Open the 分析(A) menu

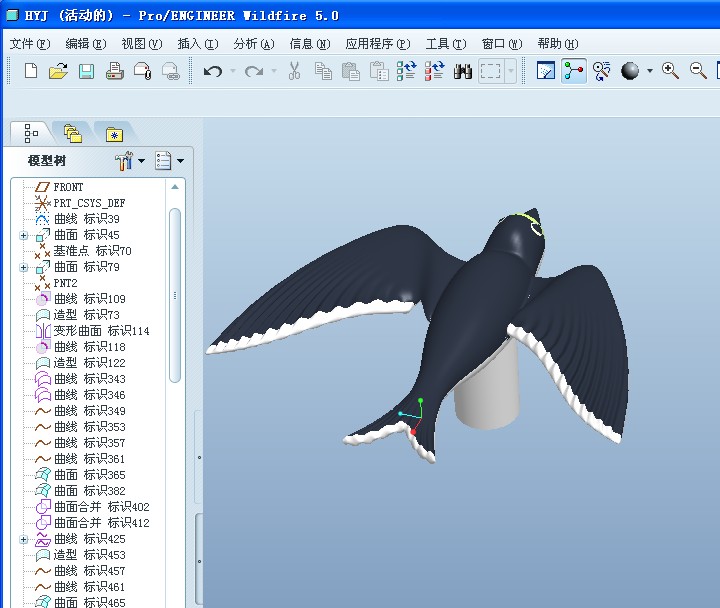254,44
